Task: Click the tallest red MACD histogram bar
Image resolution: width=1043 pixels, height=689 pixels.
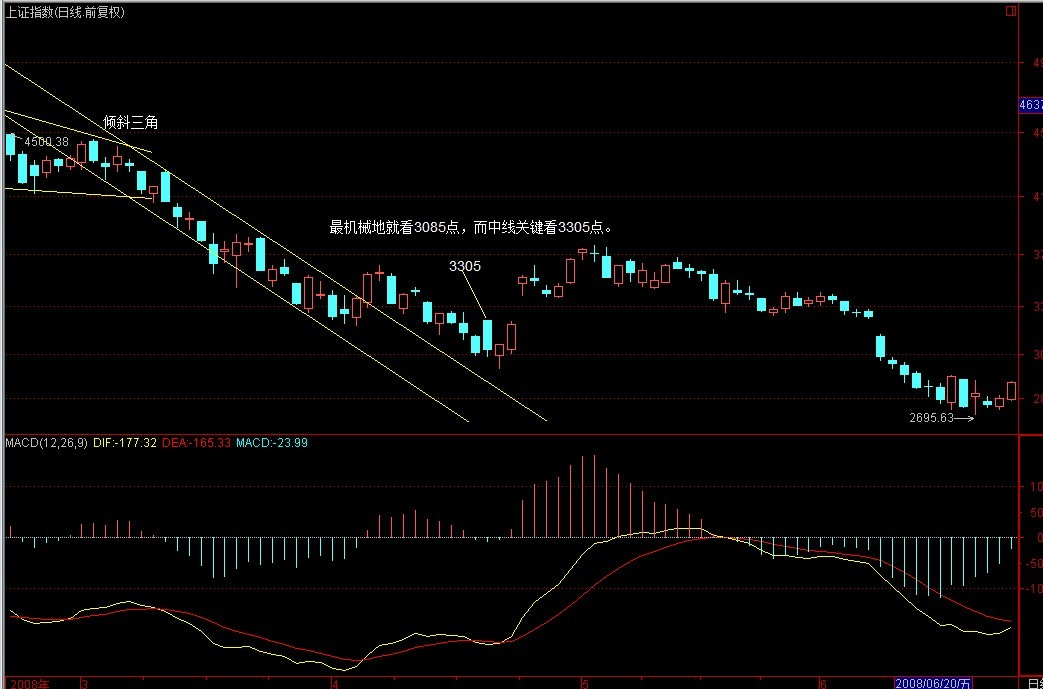Action: (x=594, y=497)
